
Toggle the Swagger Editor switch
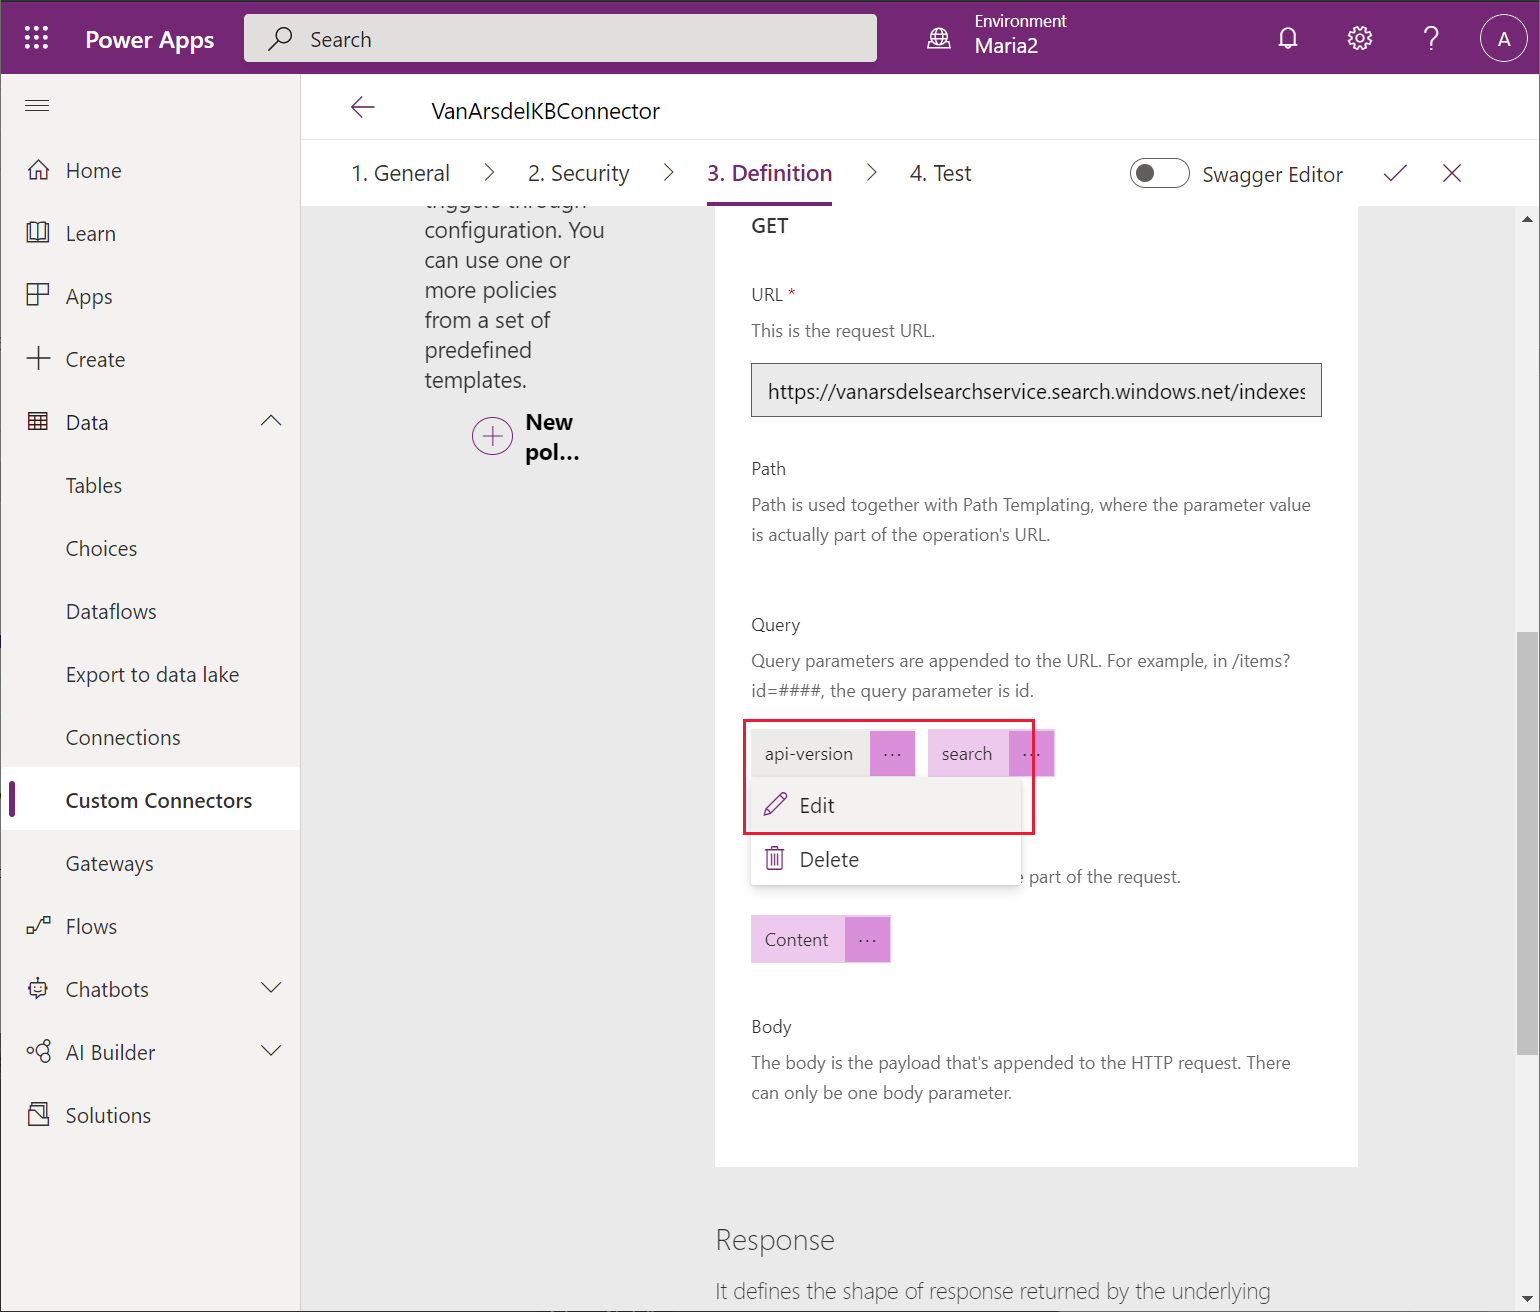[1159, 173]
